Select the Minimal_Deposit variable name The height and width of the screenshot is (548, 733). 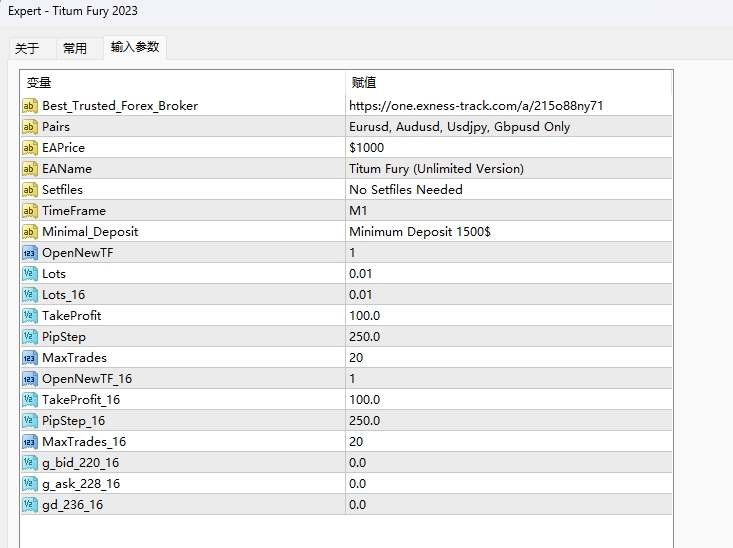click(90, 232)
